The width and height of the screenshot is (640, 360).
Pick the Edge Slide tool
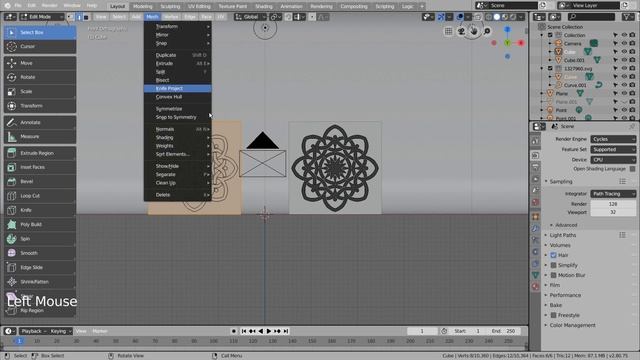tap(40, 267)
